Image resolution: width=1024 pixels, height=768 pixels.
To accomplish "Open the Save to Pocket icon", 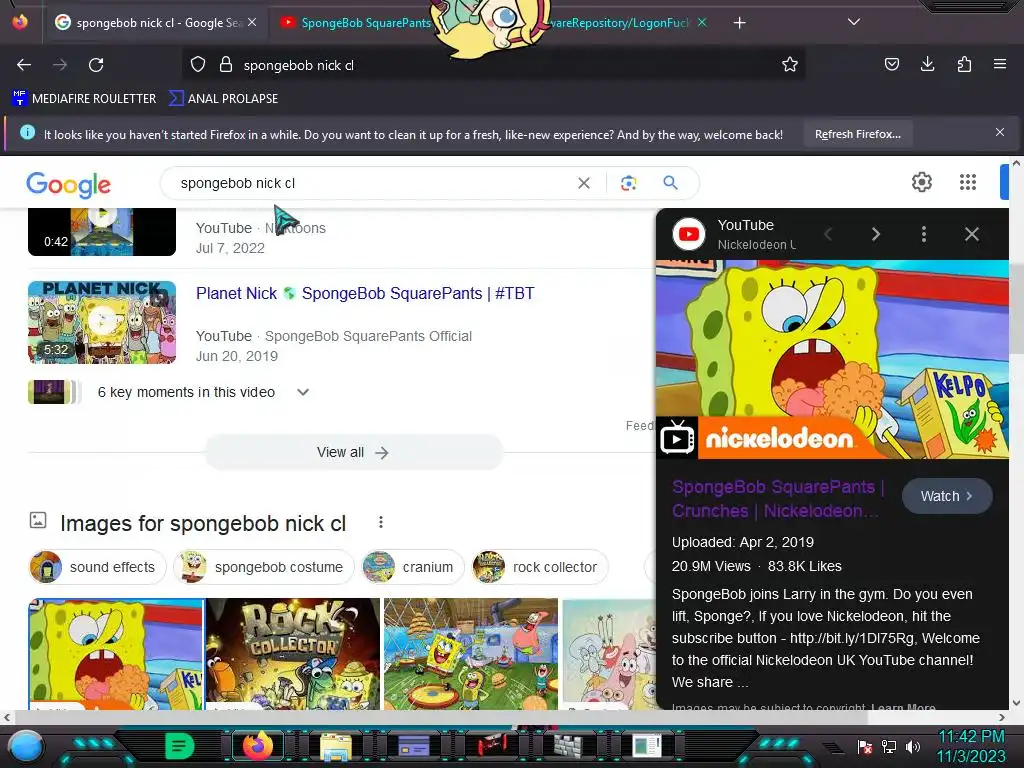I will pos(891,64).
